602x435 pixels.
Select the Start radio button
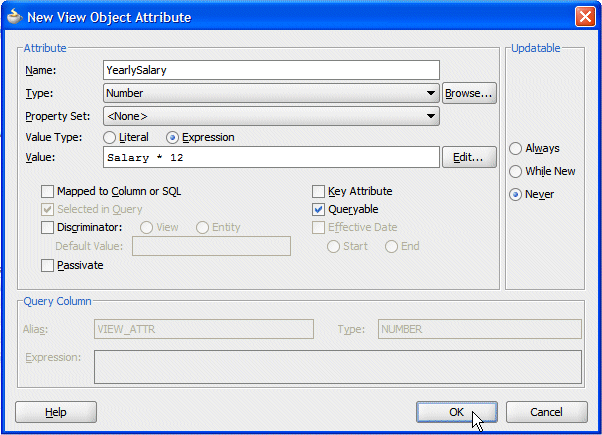tap(333, 246)
